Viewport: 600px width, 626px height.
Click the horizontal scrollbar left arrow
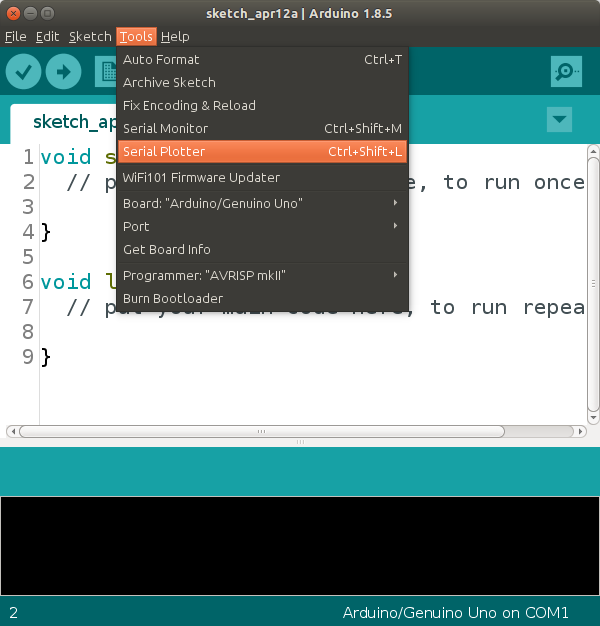click(x=13, y=432)
